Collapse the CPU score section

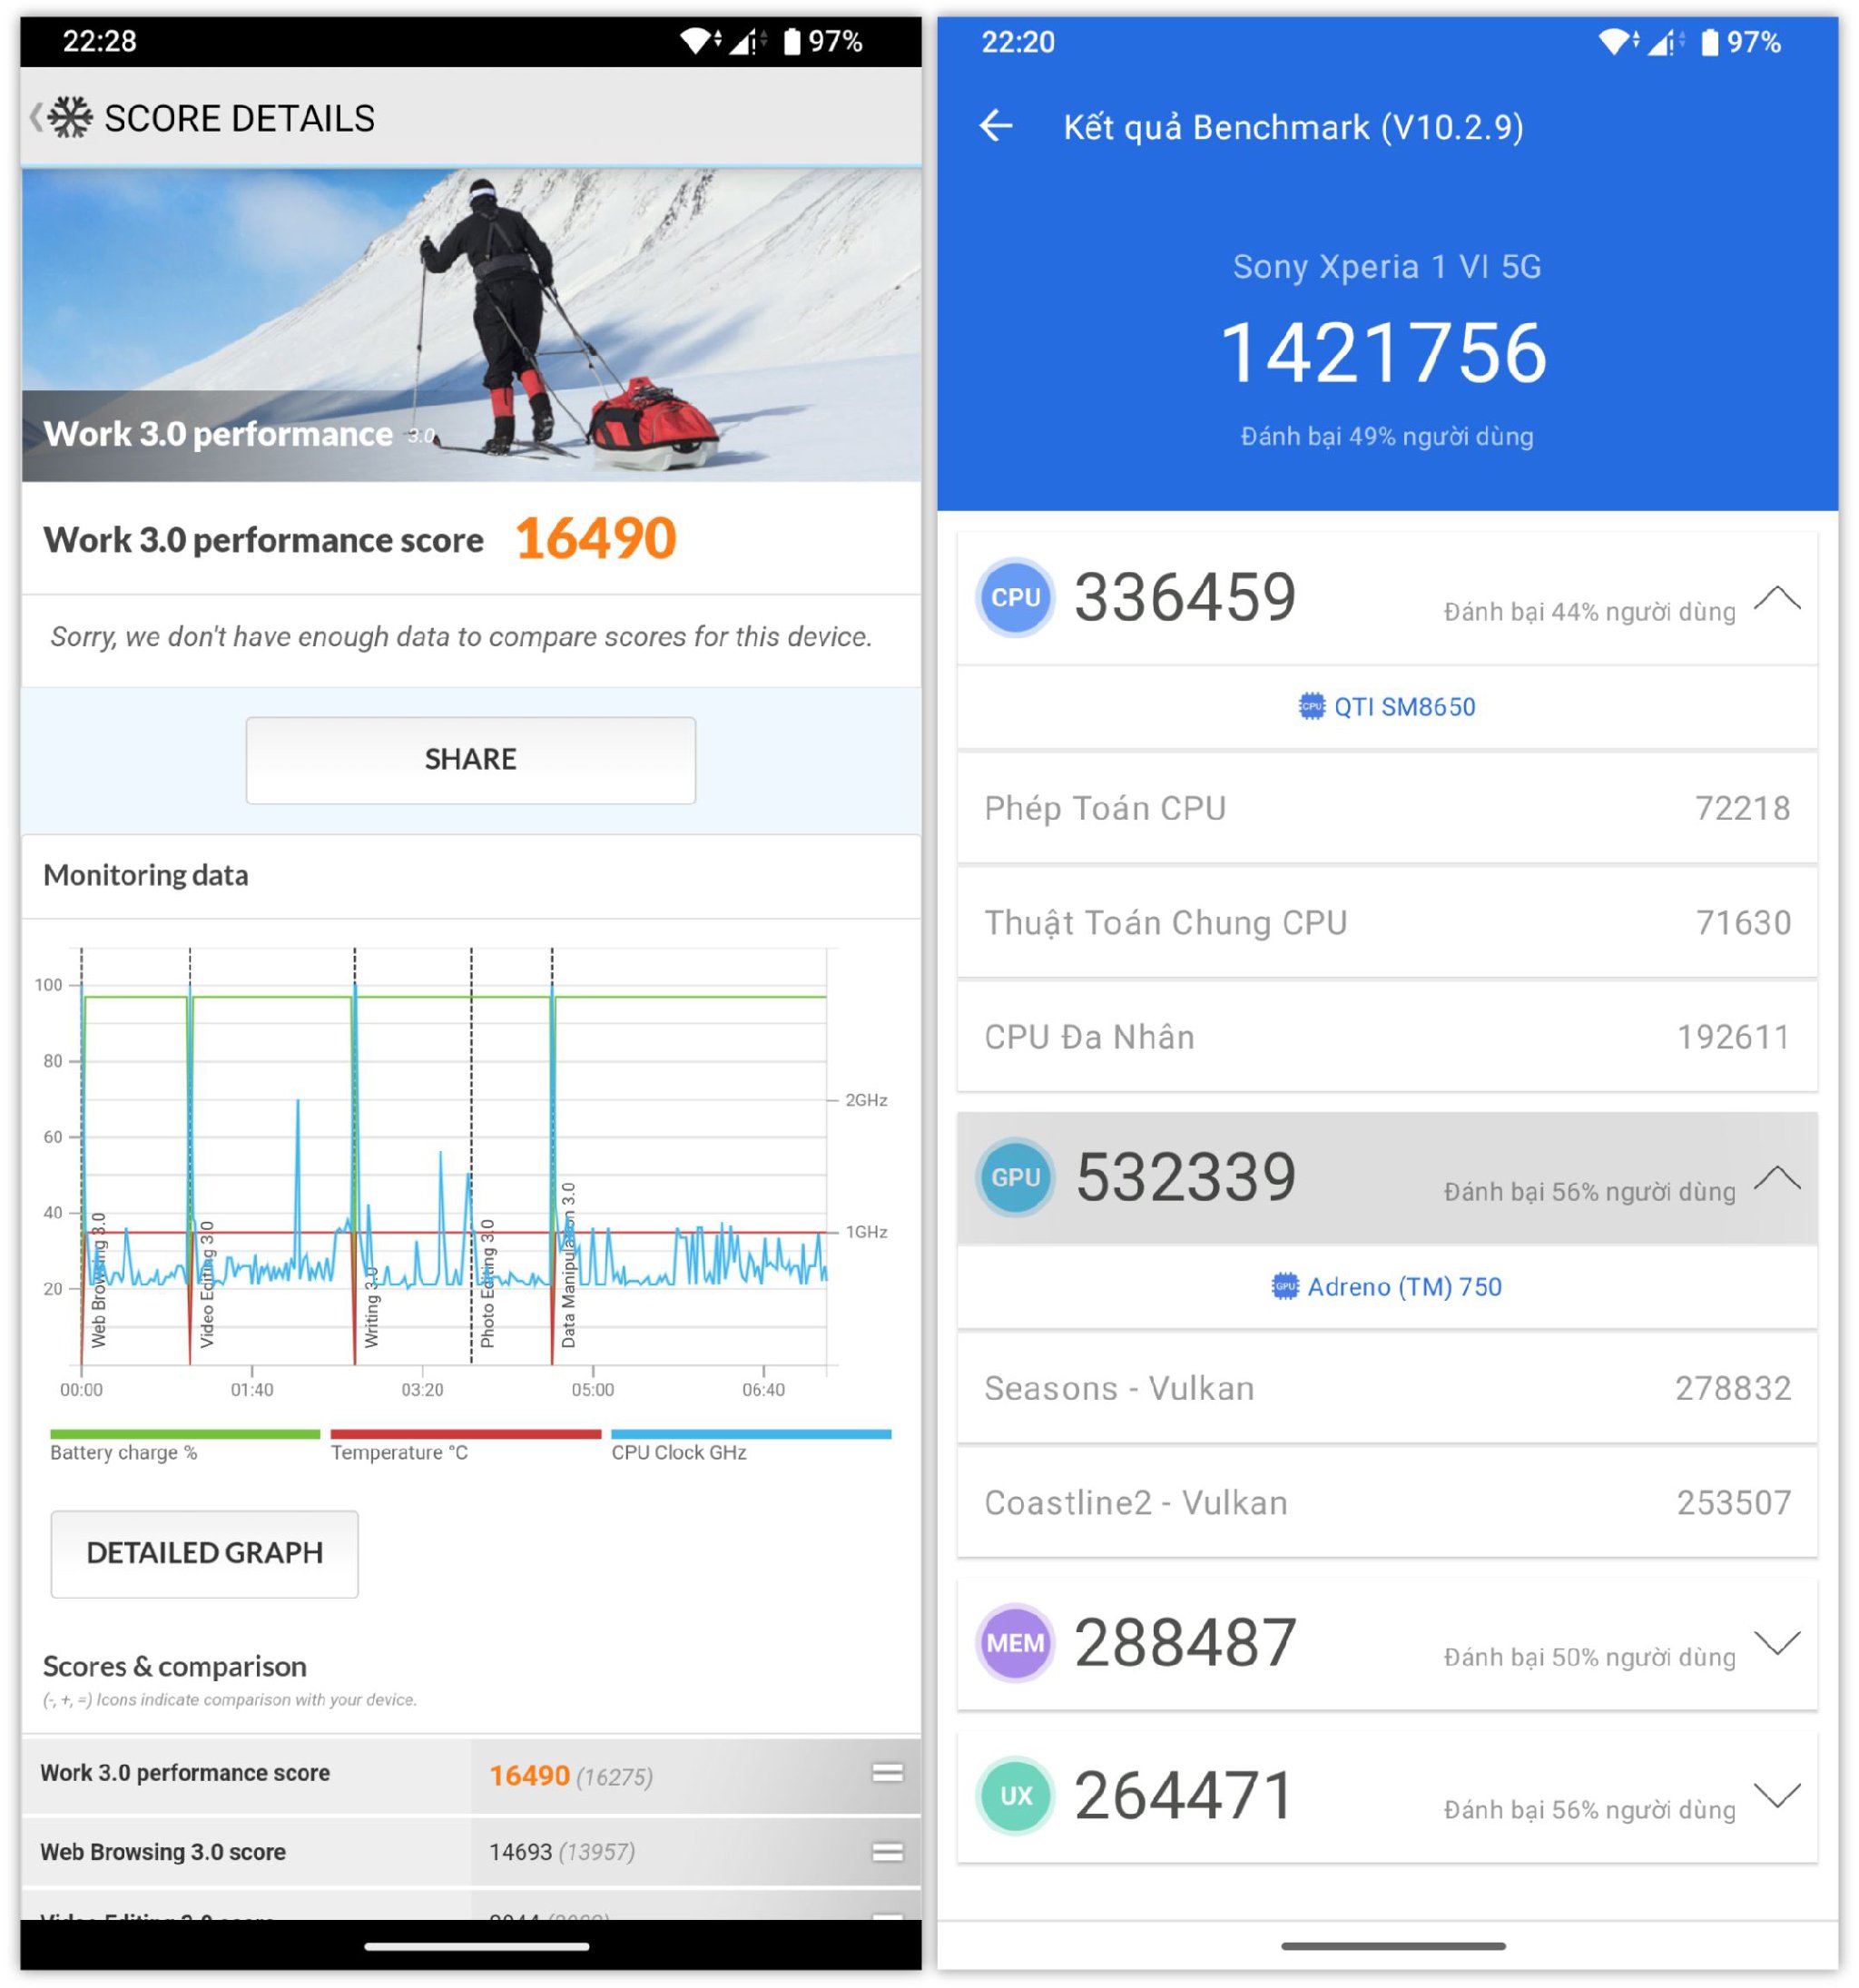pos(1777,598)
